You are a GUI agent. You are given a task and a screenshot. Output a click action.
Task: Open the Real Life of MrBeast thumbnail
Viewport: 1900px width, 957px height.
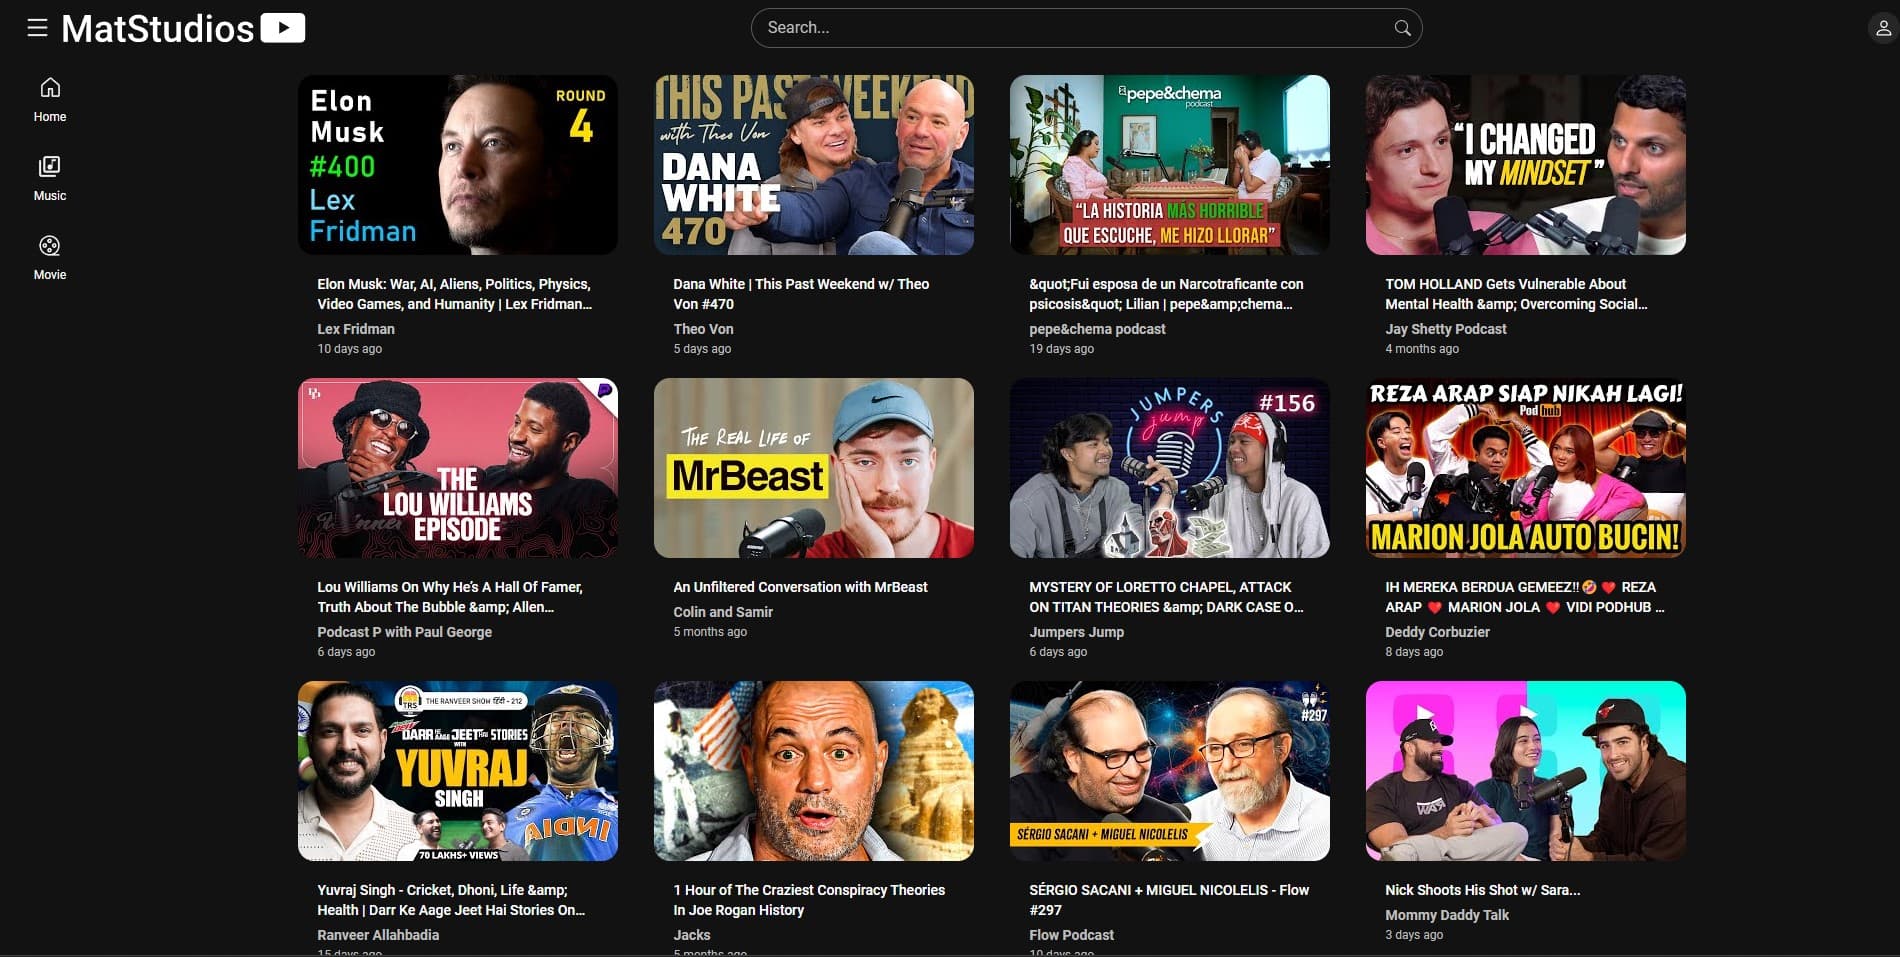pyautogui.click(x=814, y=468)
